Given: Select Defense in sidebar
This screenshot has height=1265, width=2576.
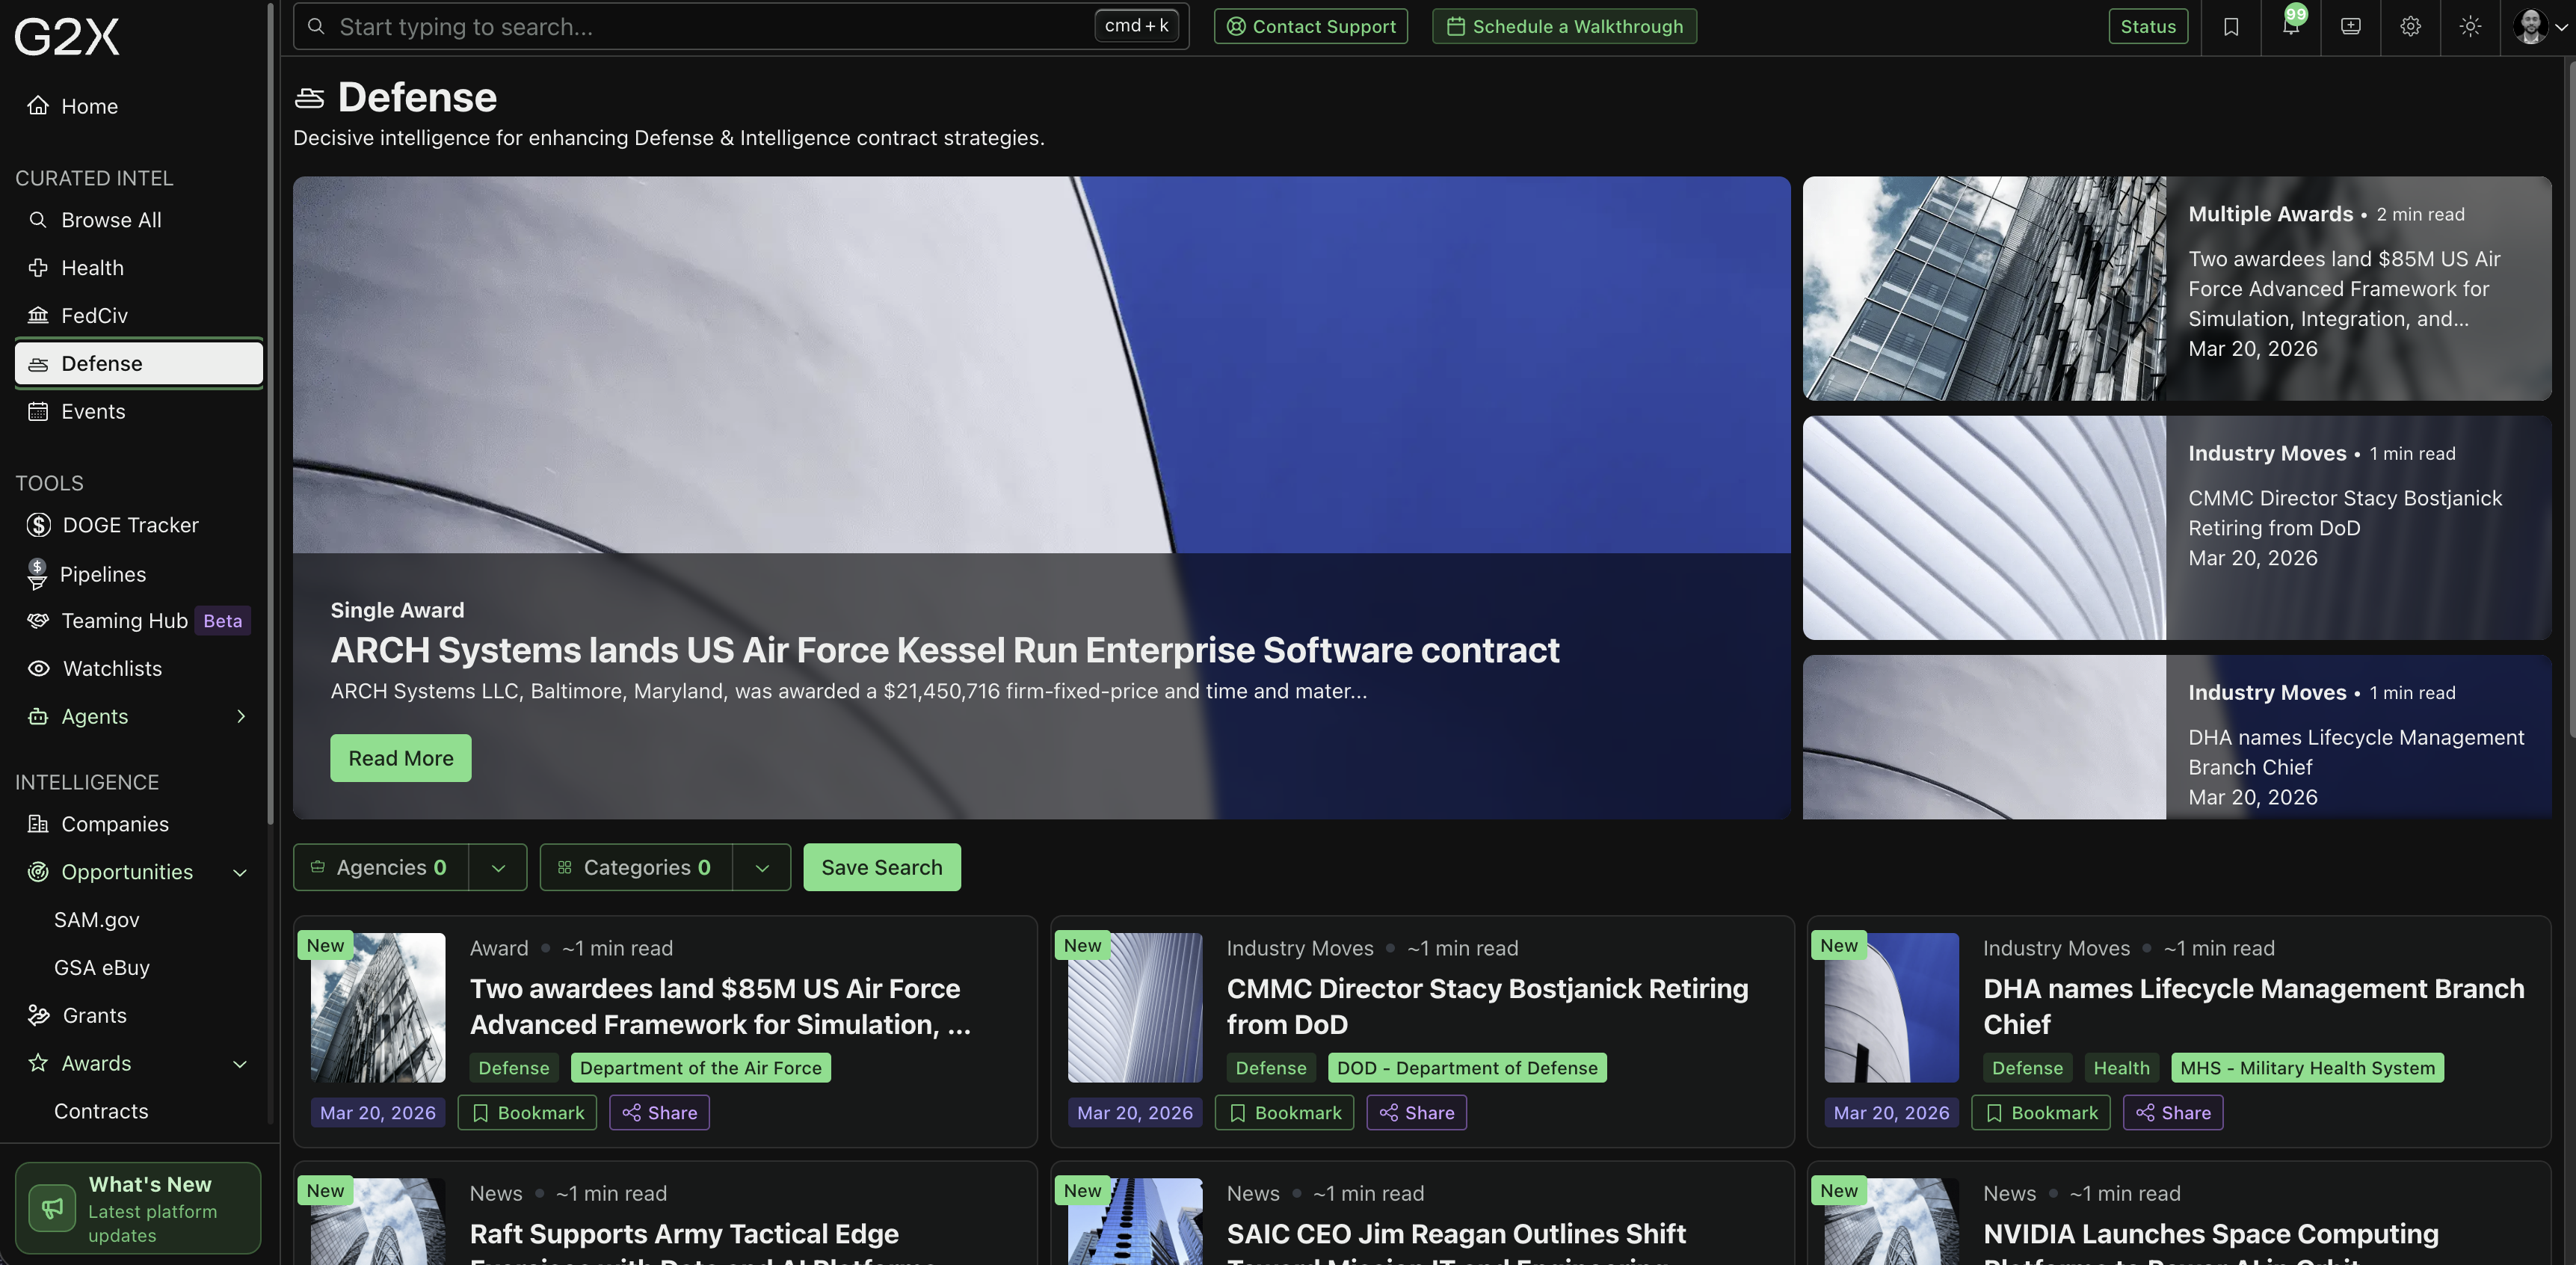Looking at the screenshot, I should pyautogui.click(x=139, y=364).
